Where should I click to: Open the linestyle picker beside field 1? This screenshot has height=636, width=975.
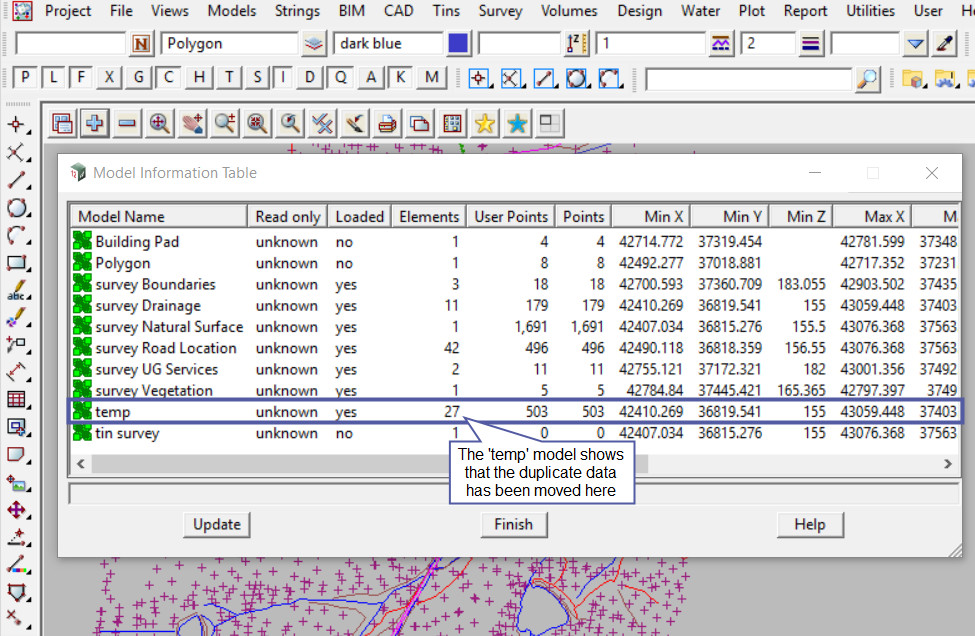721,44
